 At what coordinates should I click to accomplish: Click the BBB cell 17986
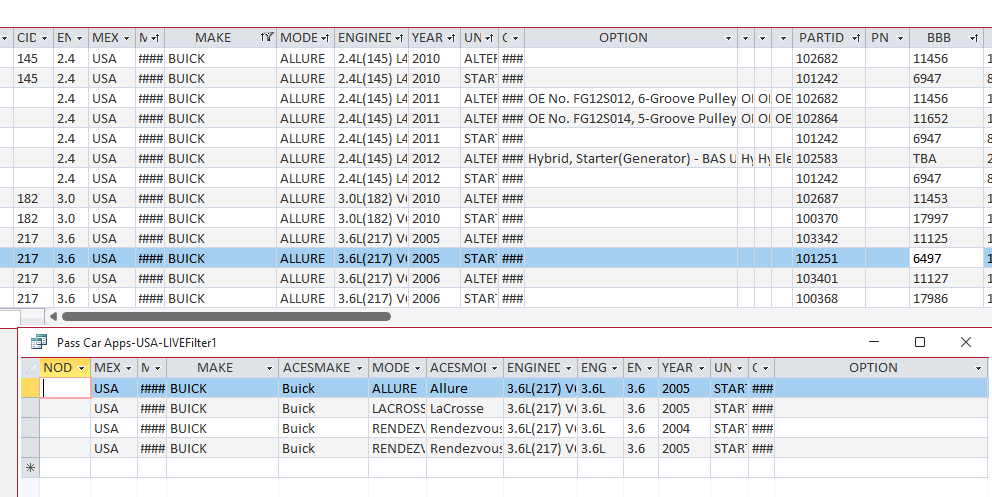pyautogui.click(x=946, y=298)
